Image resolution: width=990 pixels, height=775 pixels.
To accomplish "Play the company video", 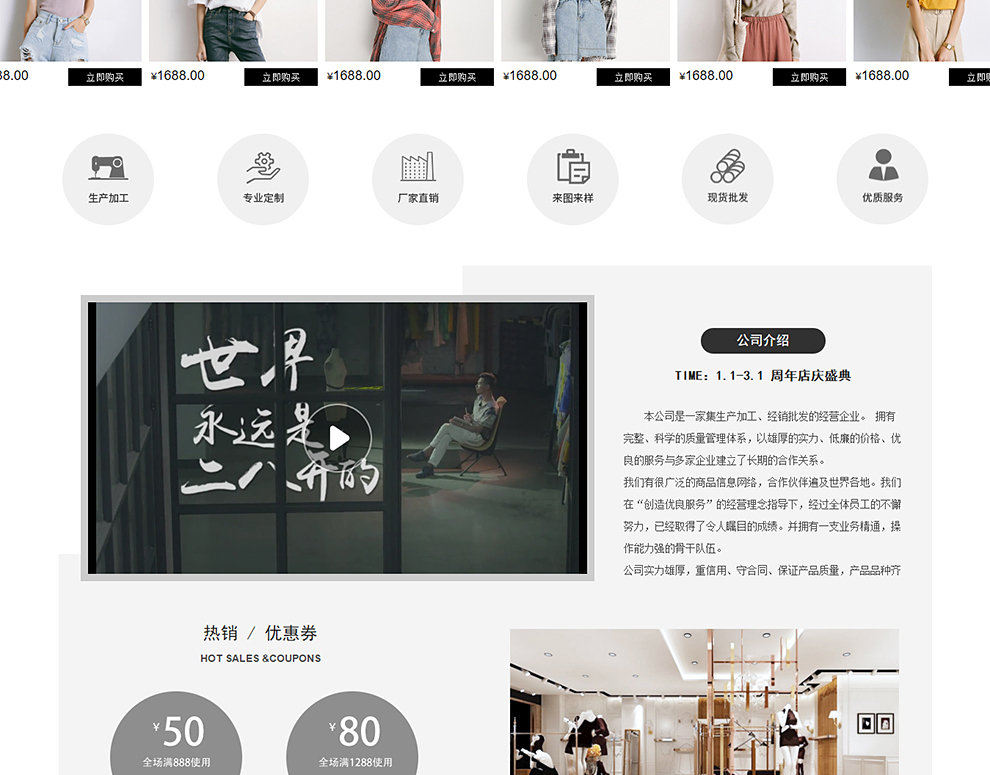I will [x=338, y=438].
